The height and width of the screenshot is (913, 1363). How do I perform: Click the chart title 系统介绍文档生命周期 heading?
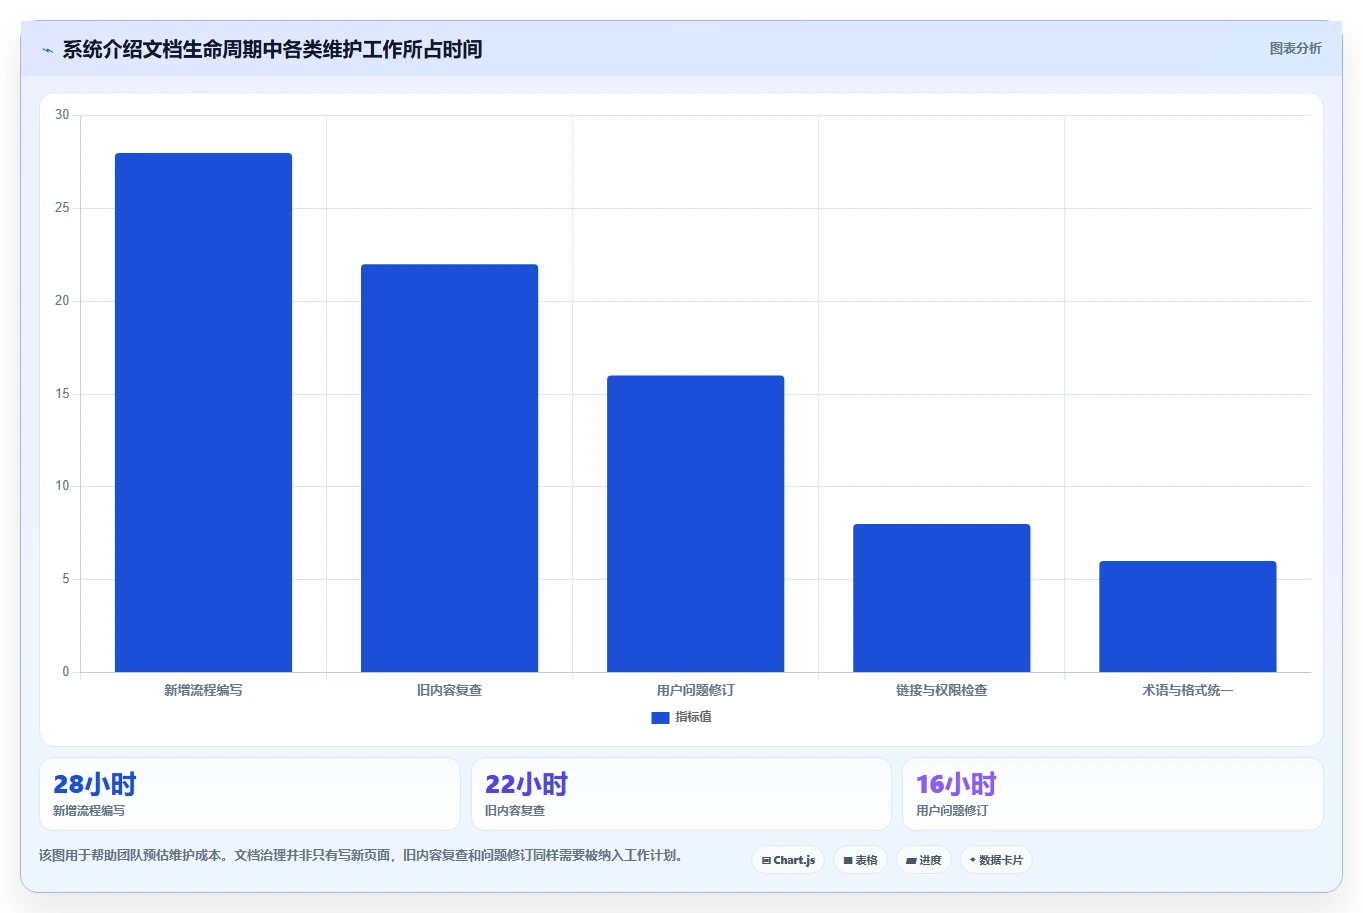click(x=272, y=50)
